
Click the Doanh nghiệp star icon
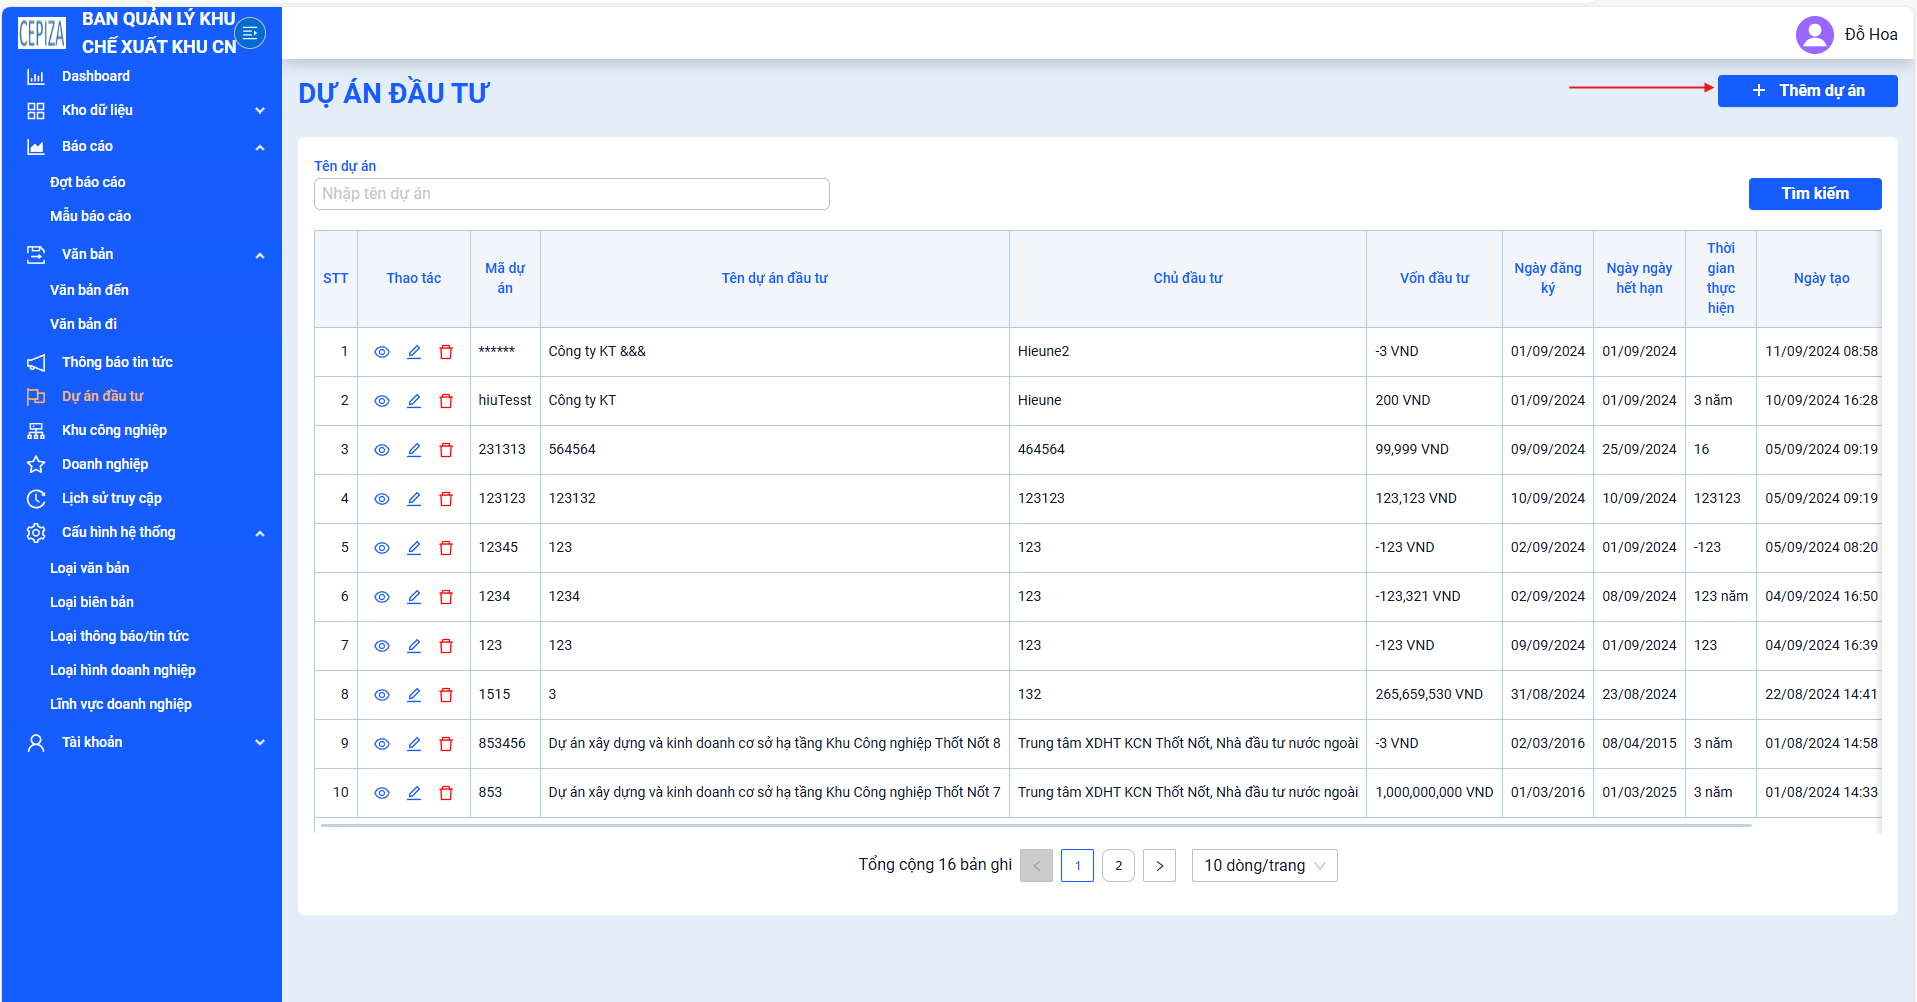tap(36, 465)
